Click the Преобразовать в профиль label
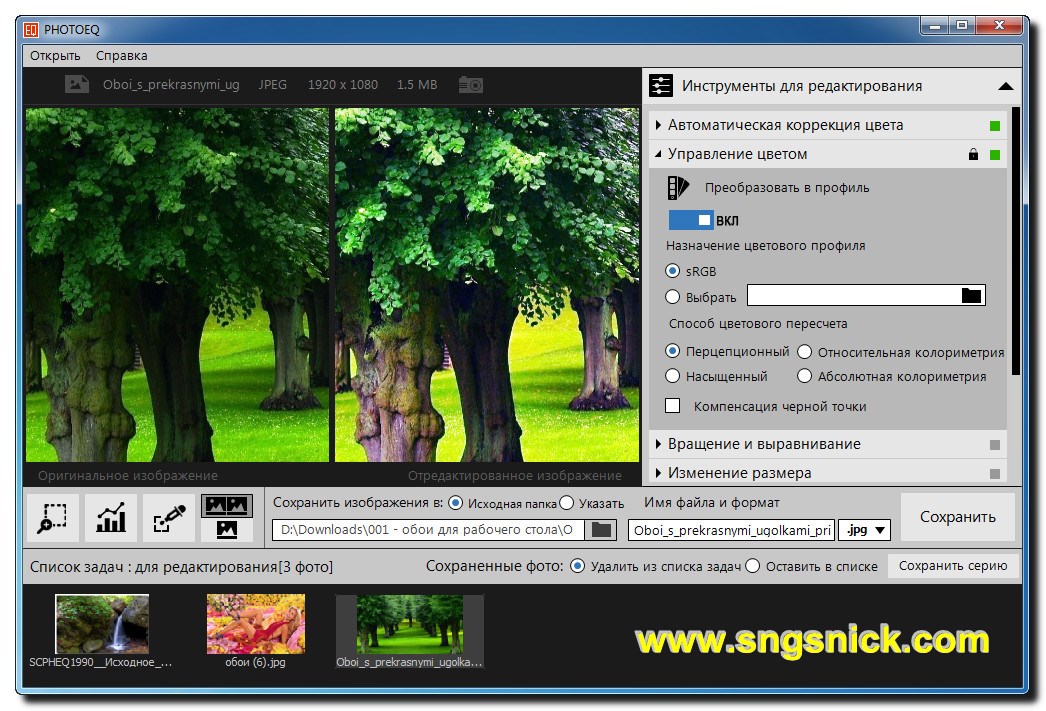 787,187
